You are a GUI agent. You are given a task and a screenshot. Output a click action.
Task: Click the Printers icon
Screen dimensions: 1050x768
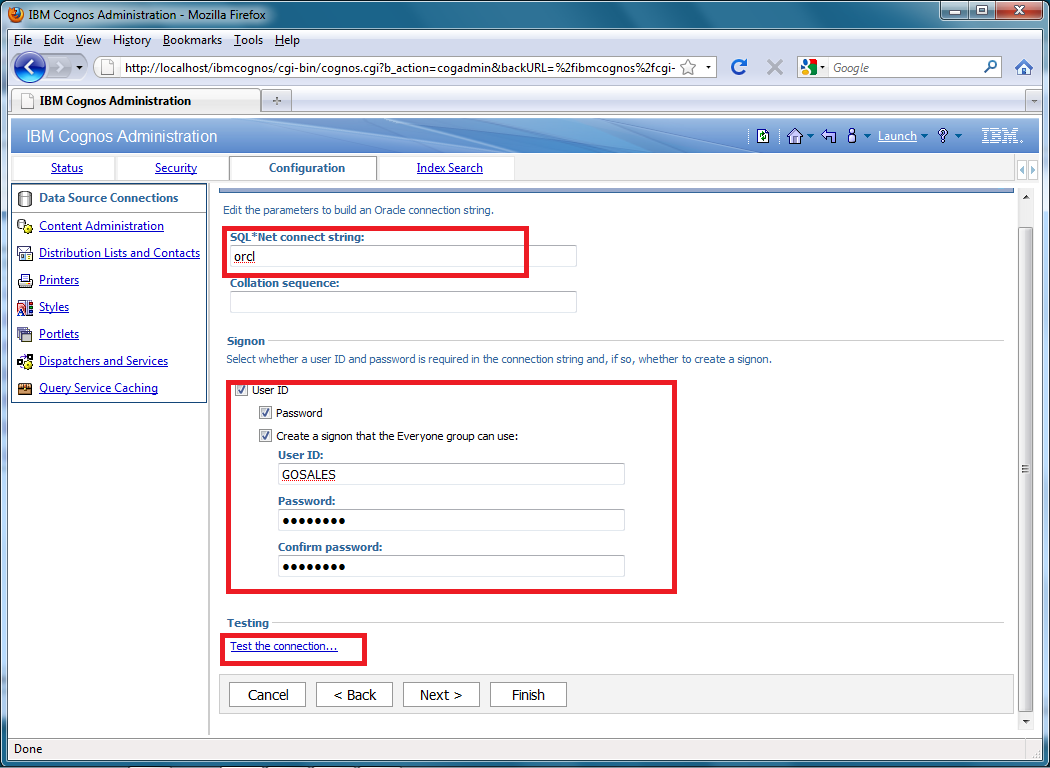[25, 280]
